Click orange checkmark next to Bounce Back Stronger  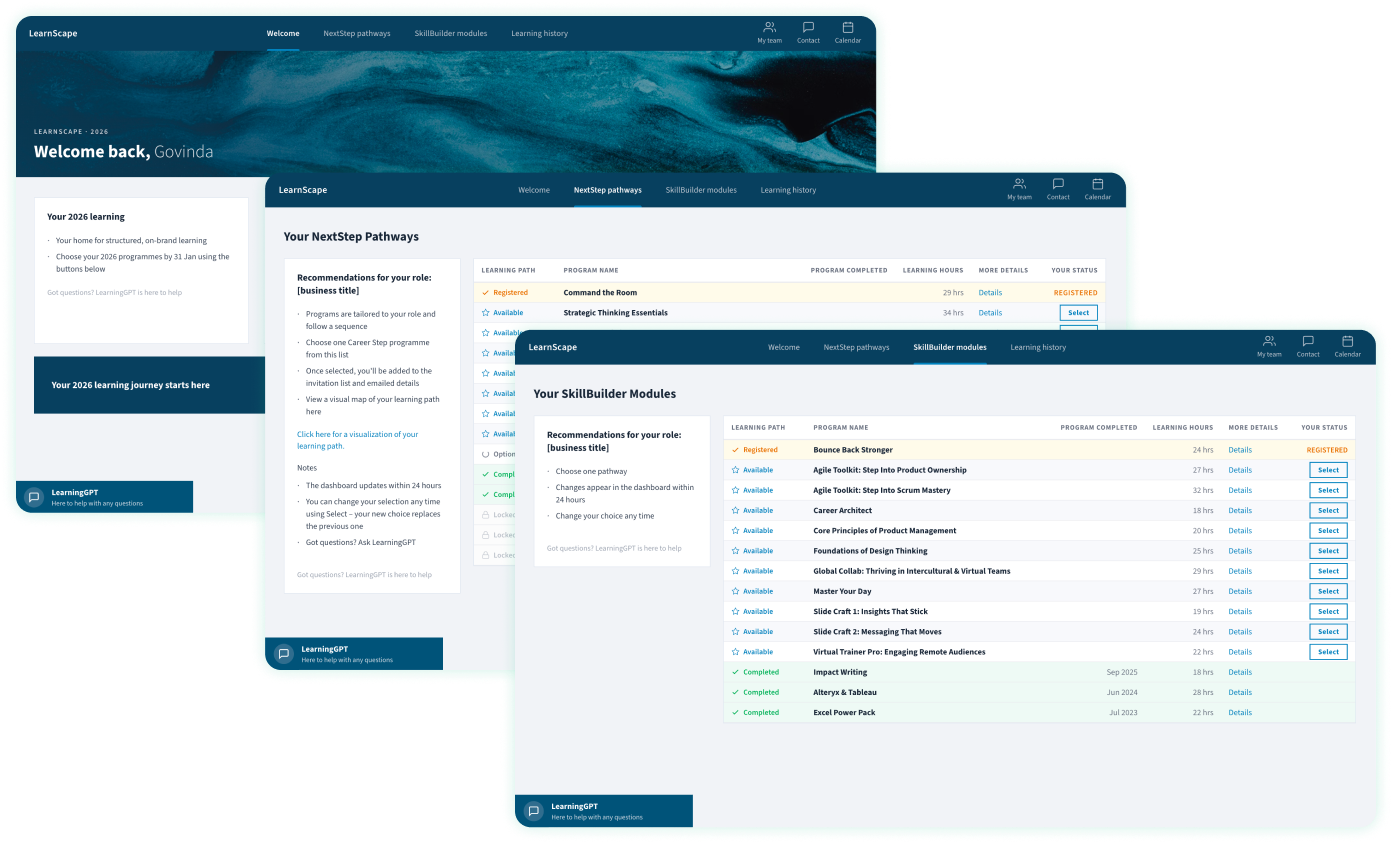[x=737, y=450]
